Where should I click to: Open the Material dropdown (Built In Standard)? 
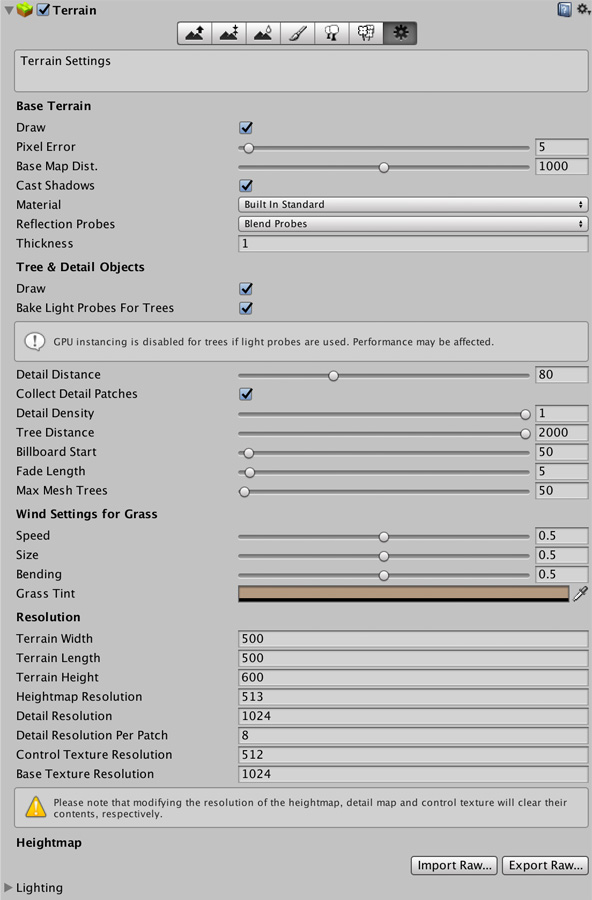[x=413, y=204]
